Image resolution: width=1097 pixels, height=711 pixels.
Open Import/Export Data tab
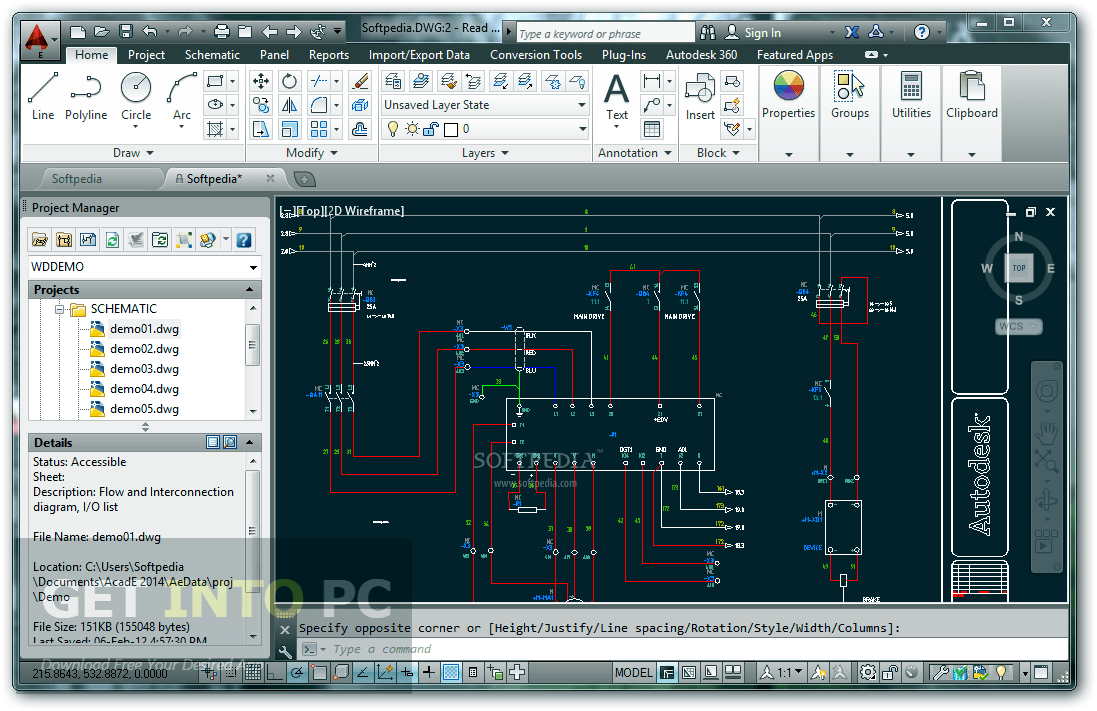(x=419, y=55)
